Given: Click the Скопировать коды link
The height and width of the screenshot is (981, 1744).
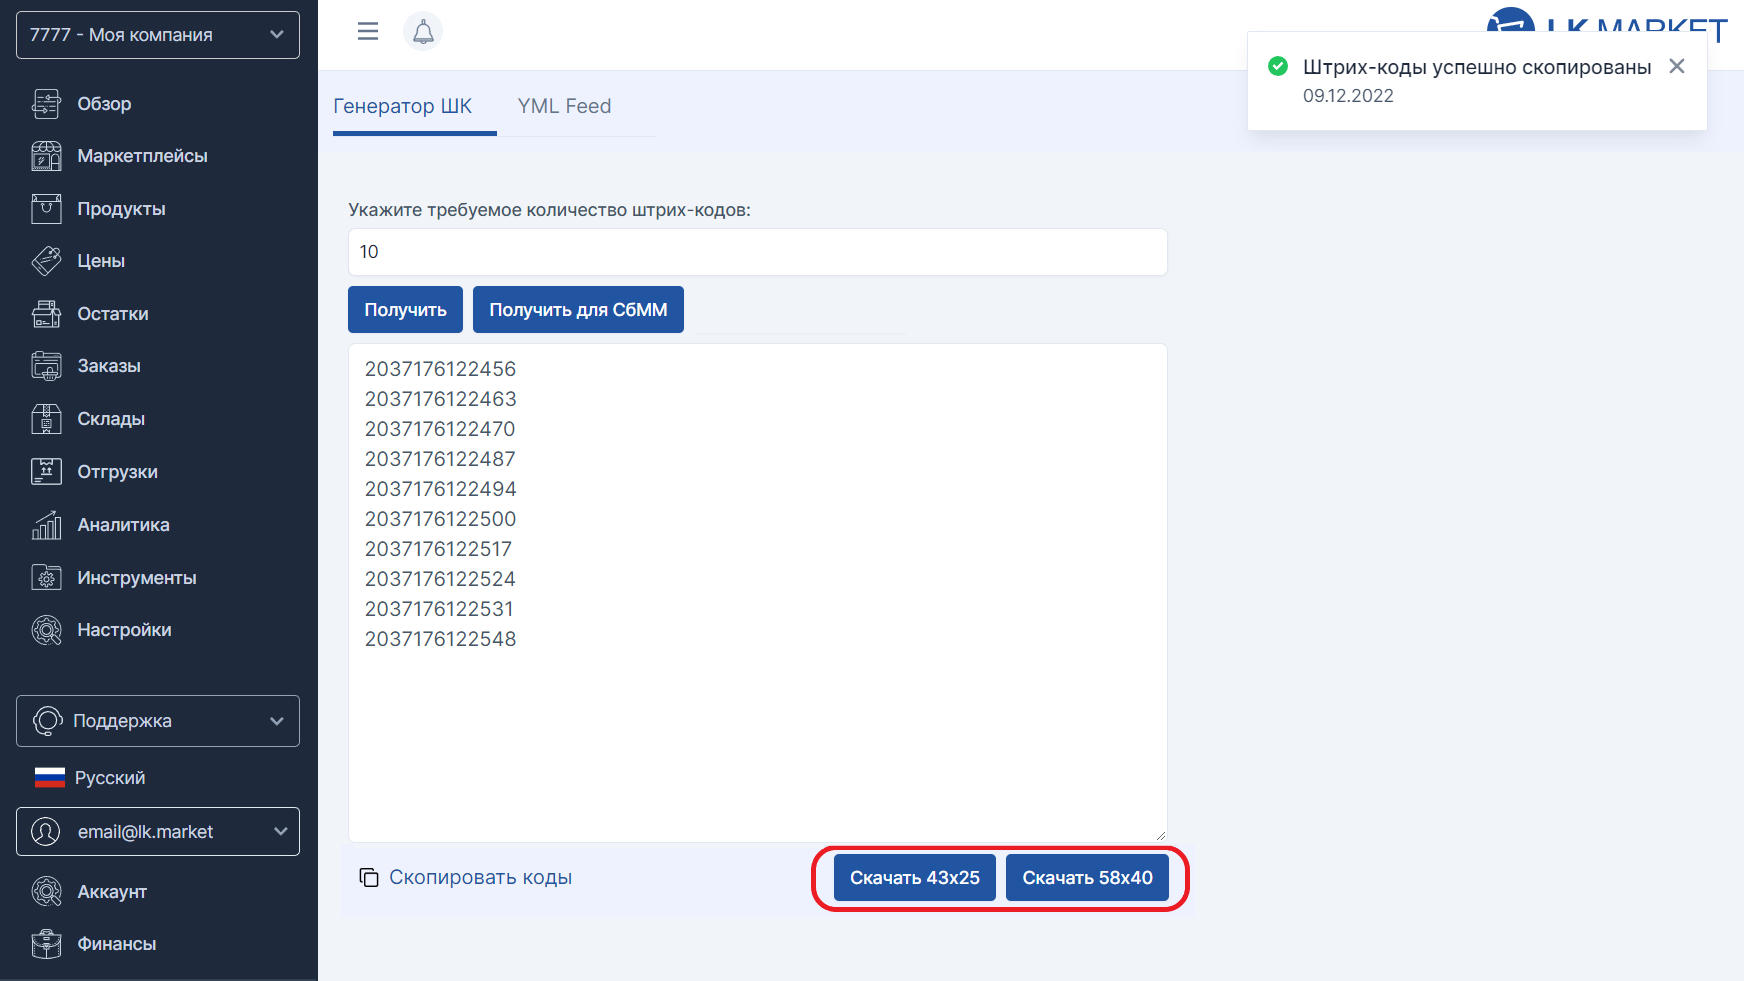Looking at the screenshot, I should [480, 877].
